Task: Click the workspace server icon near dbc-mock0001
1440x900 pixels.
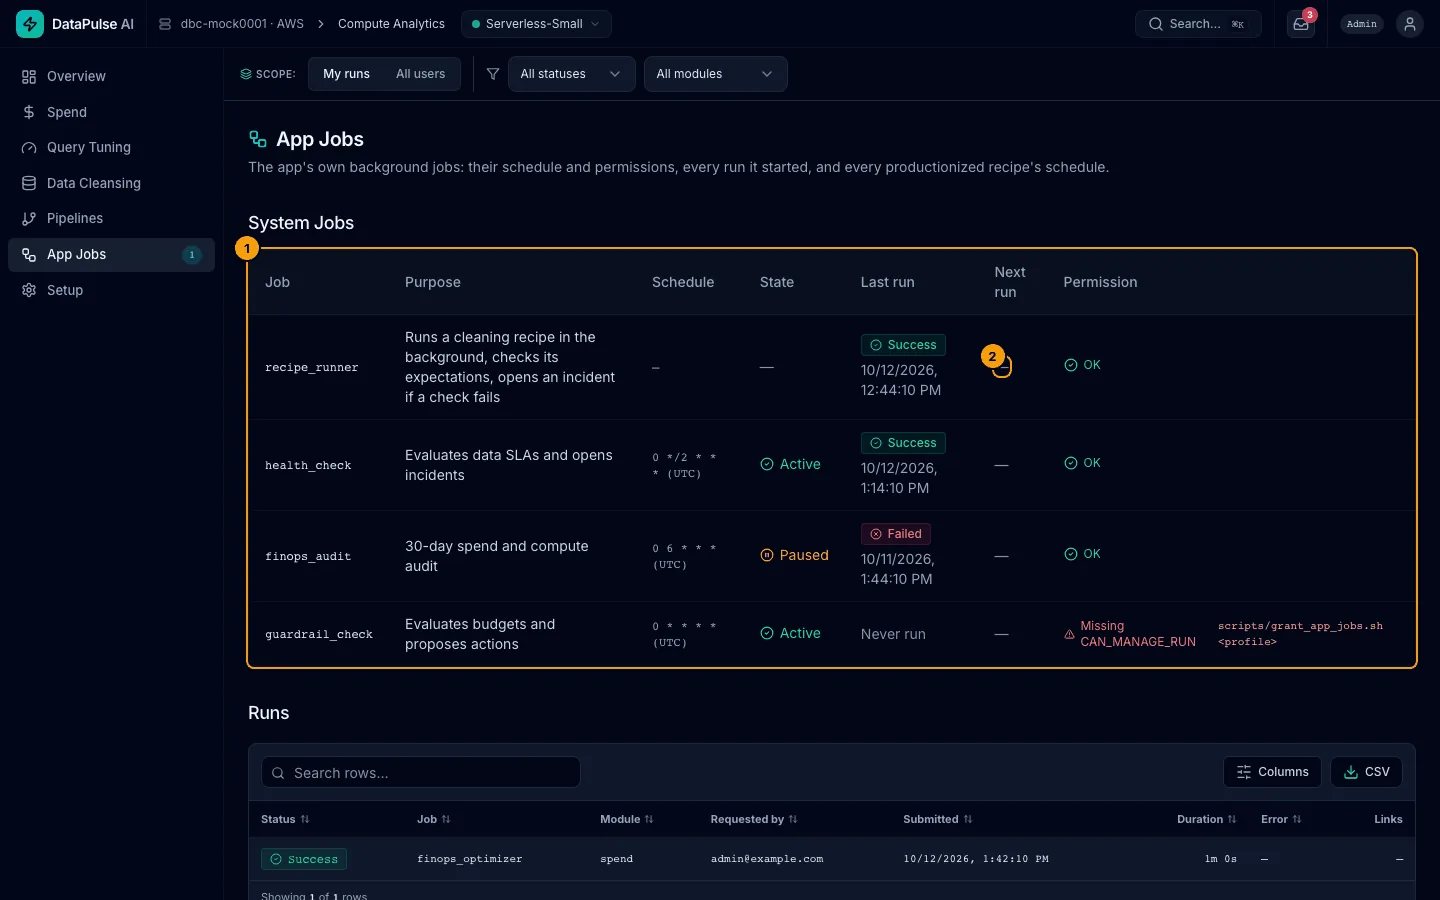Action: point(165,24)
